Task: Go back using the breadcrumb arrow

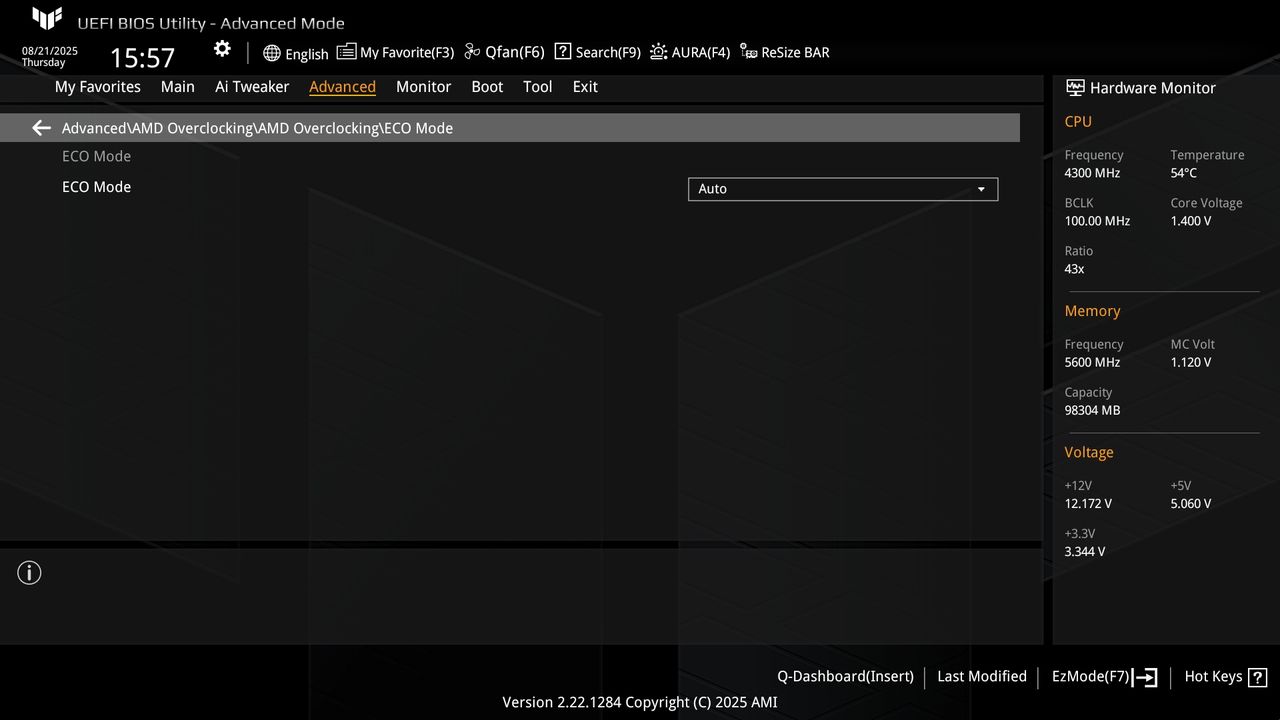Action: point(40,127)
